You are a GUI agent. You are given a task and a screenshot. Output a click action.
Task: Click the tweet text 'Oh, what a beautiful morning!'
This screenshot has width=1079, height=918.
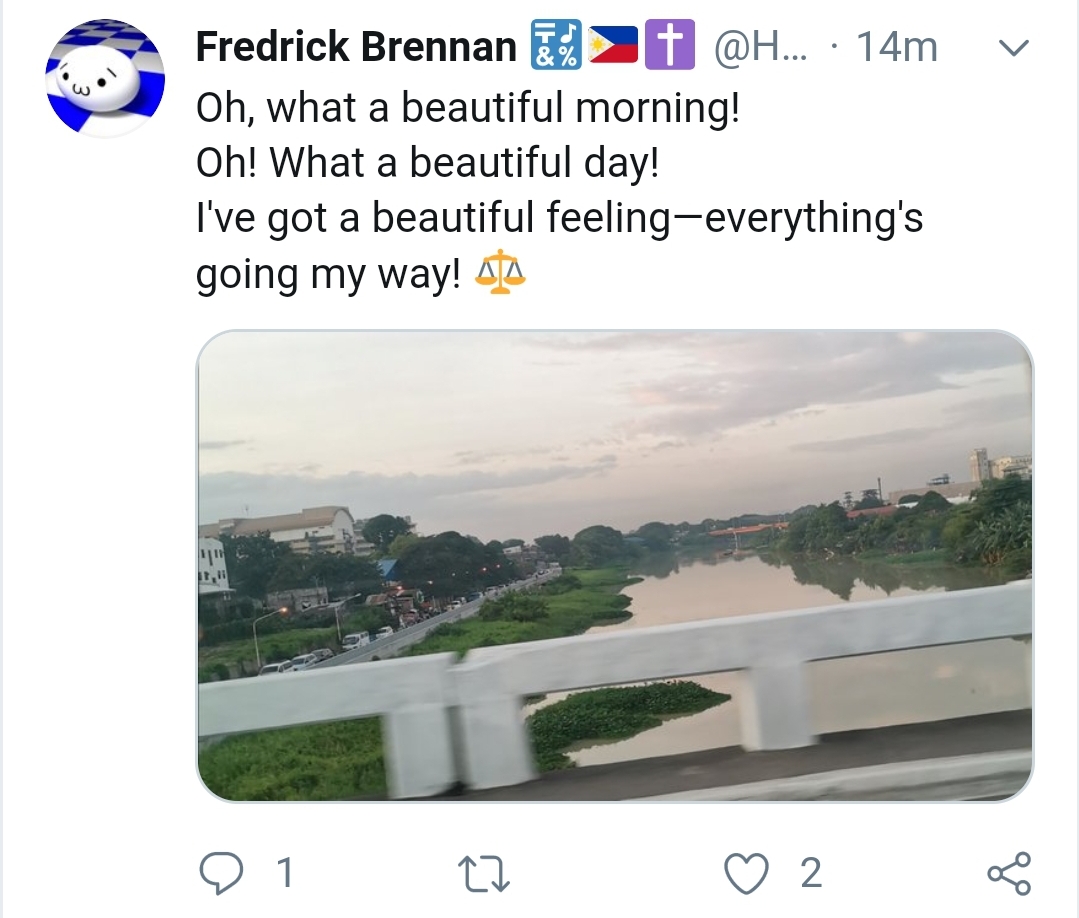point(468,108)
